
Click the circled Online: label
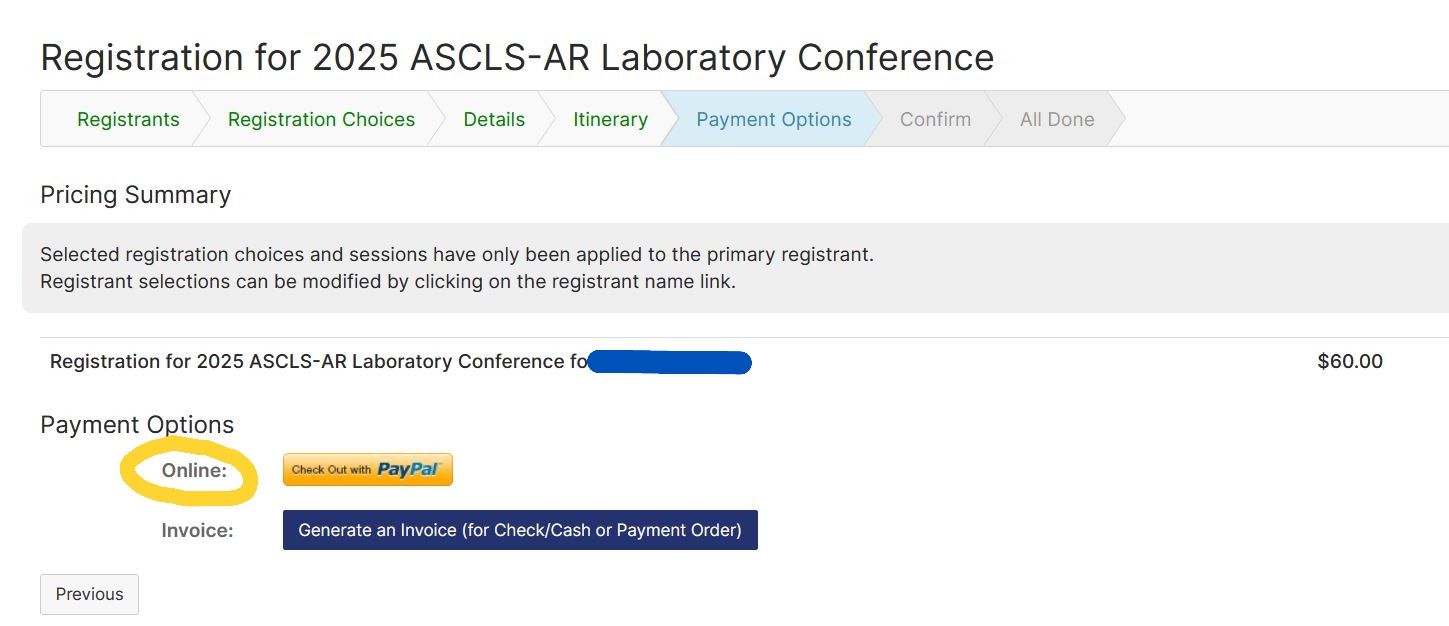click(194, 470)
